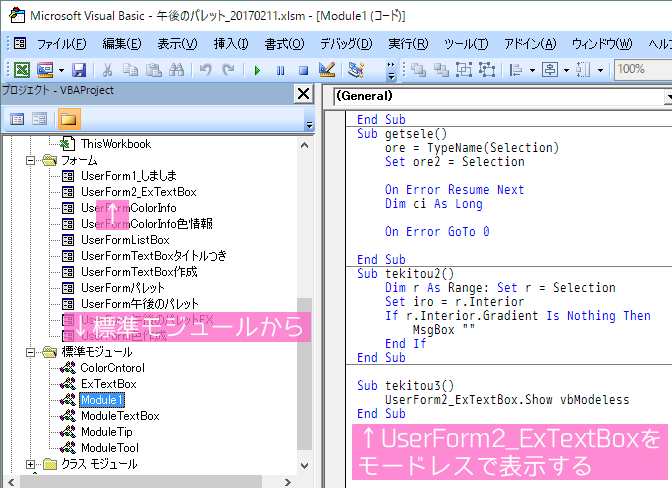Run the macro with the green play icon
672x488 pixels.
(257, 70)
